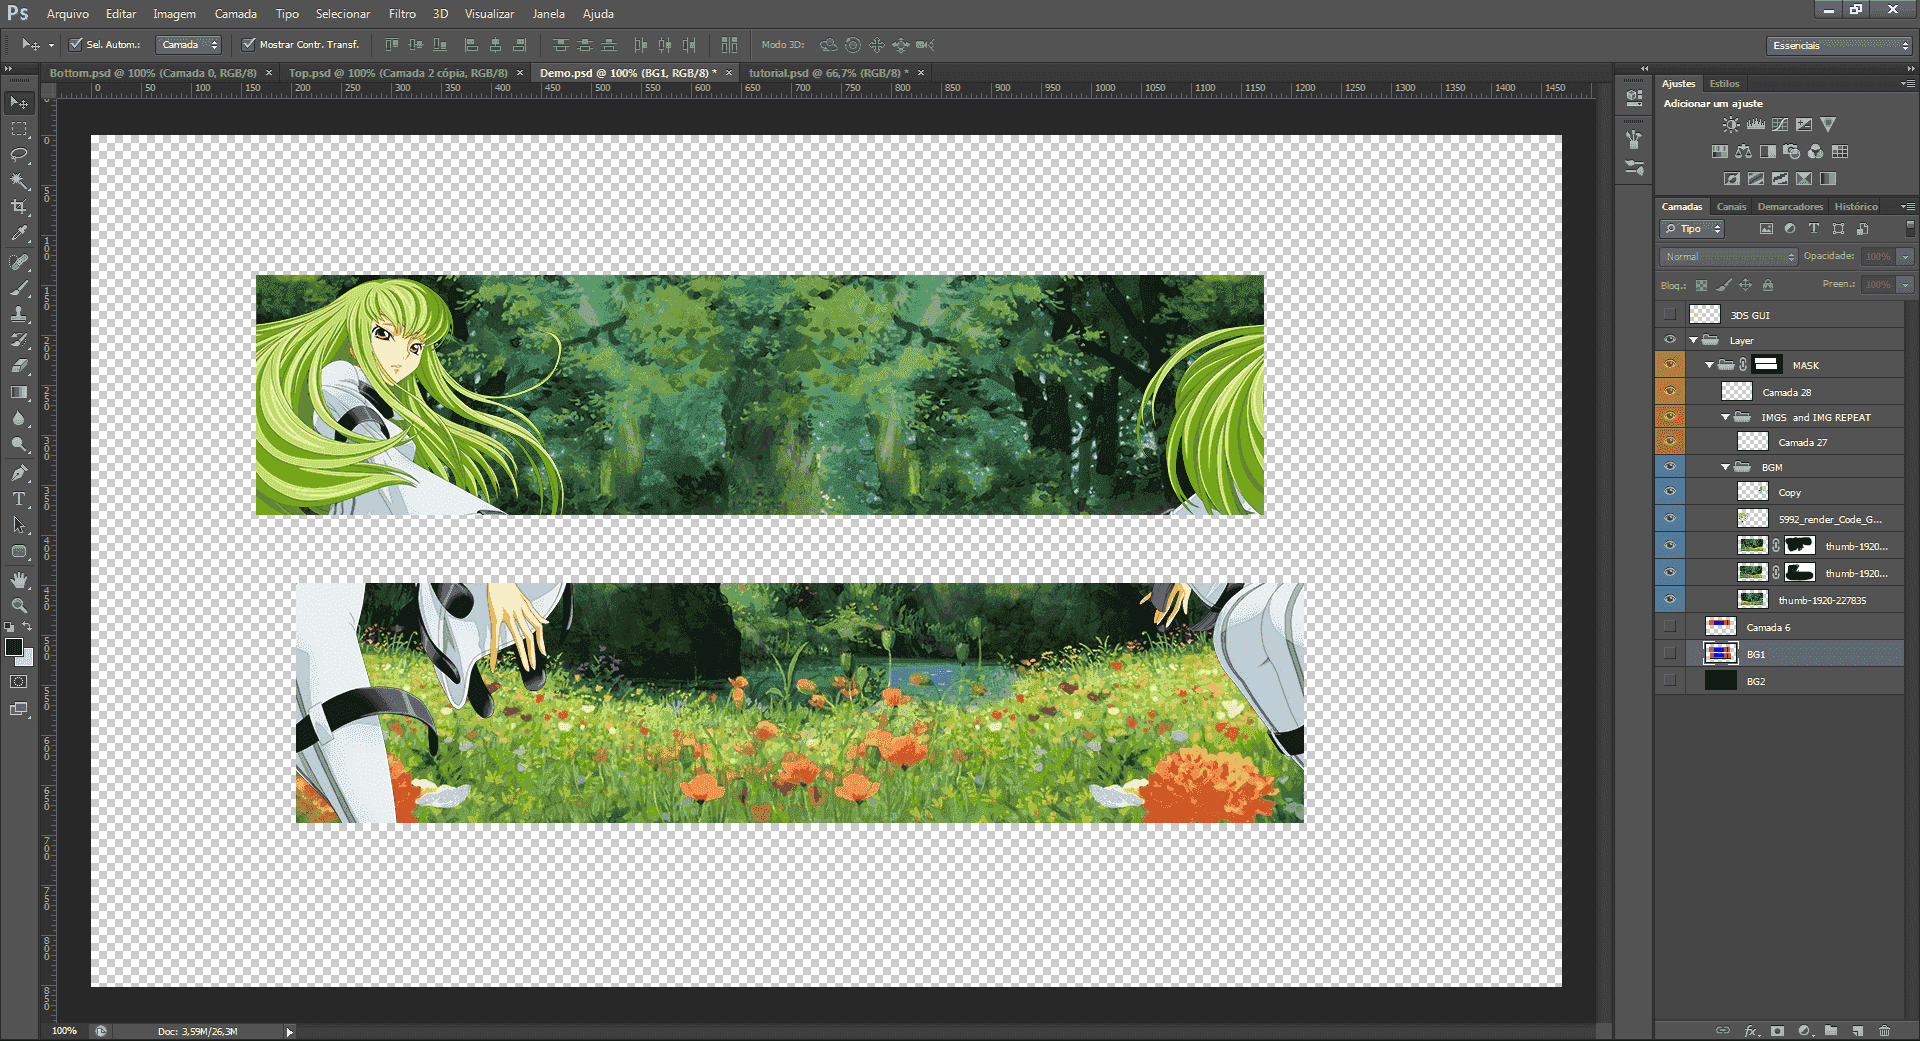The image size is (1920, 1041).
Task: Select the Rectangular Marquee tool
Action: pos(19,129)
